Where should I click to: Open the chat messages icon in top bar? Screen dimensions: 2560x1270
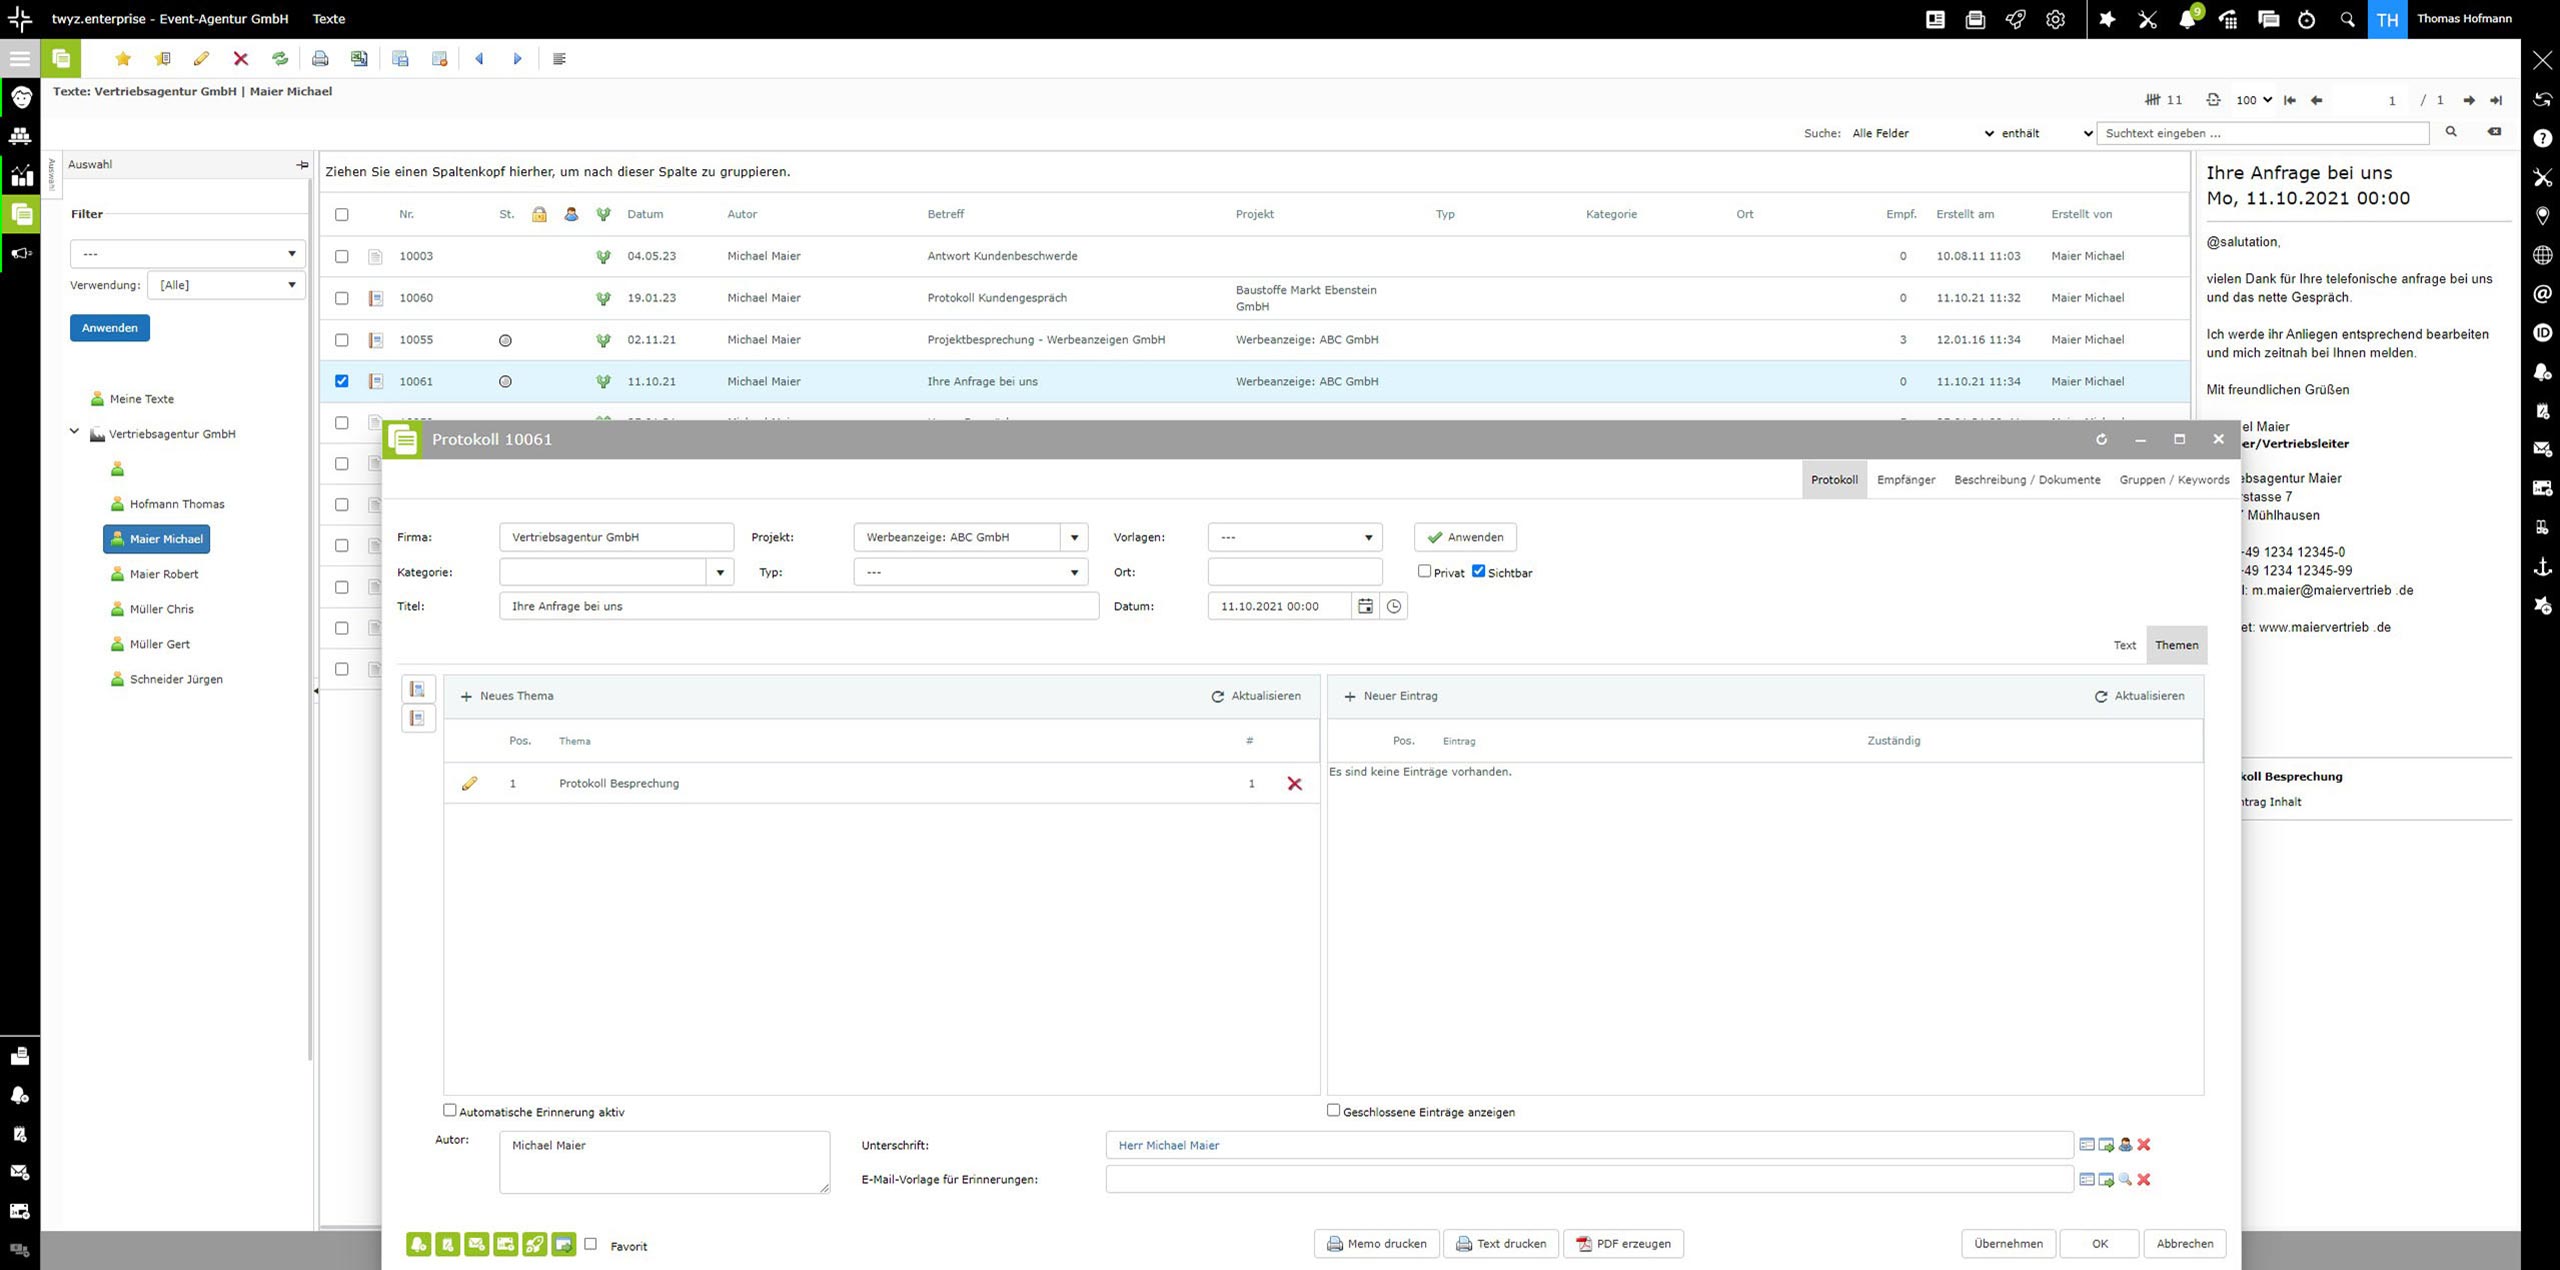tap(2268, 19)
